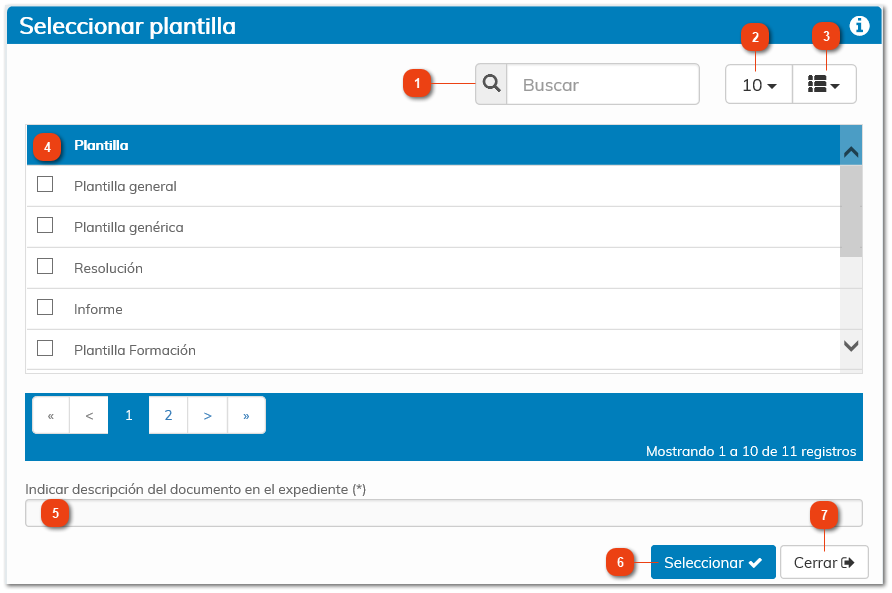This screenshot has height=593, width=892.
Task: Open the 10 rows-per-page dropdown
Action: tap(759, 85)
